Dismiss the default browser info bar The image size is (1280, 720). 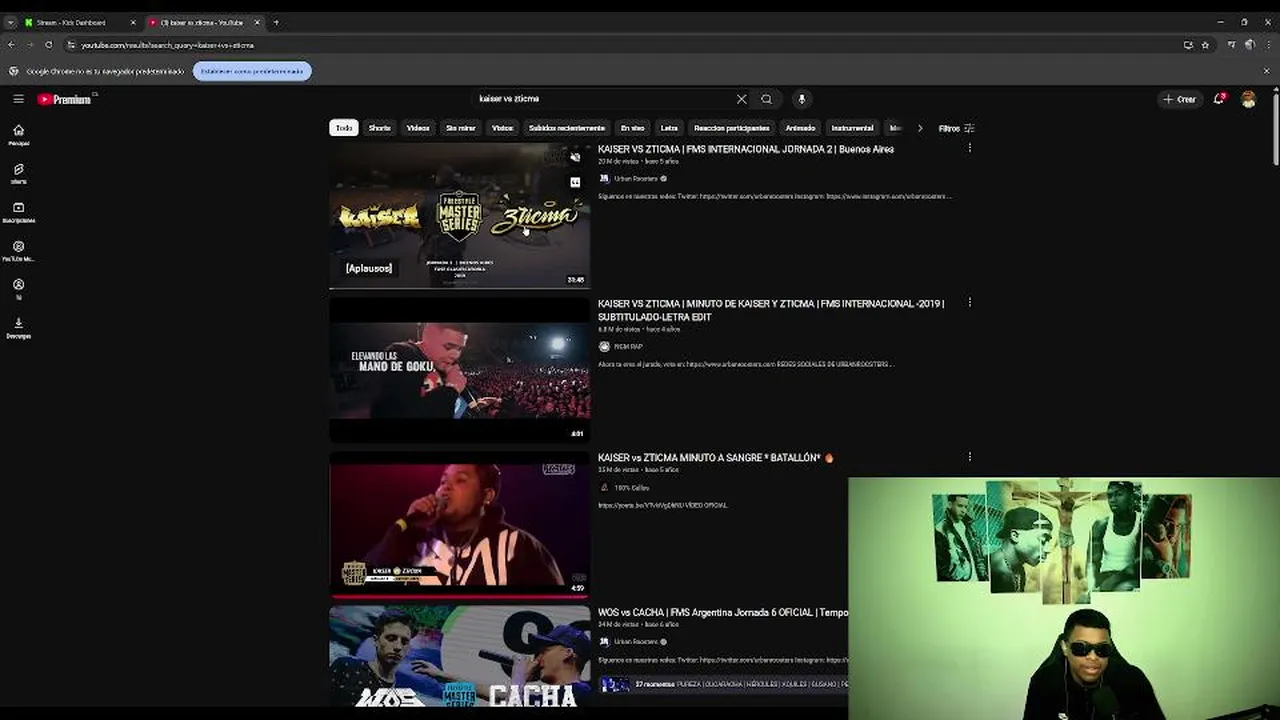point(1267,71)
